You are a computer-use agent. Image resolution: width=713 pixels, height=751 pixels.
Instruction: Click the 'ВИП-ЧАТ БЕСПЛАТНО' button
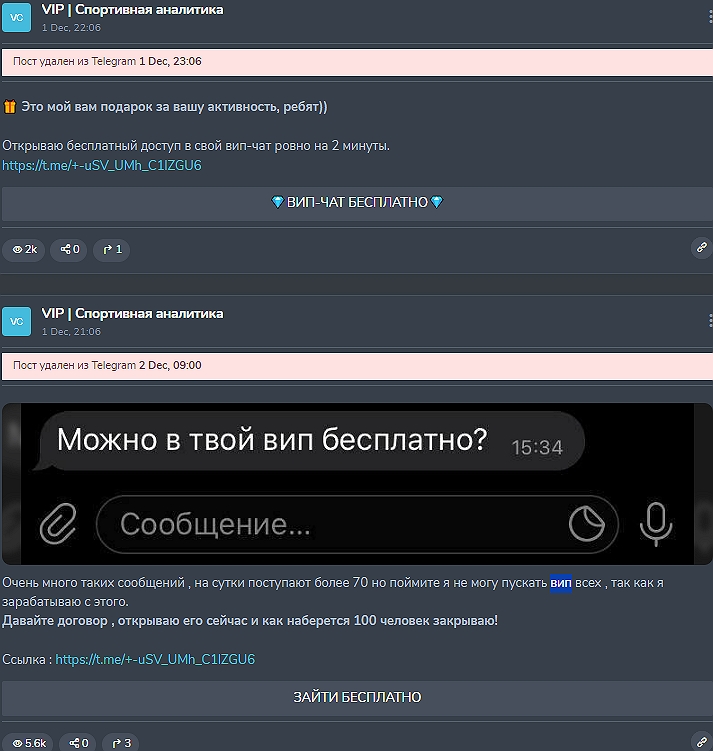pos(357,203)
